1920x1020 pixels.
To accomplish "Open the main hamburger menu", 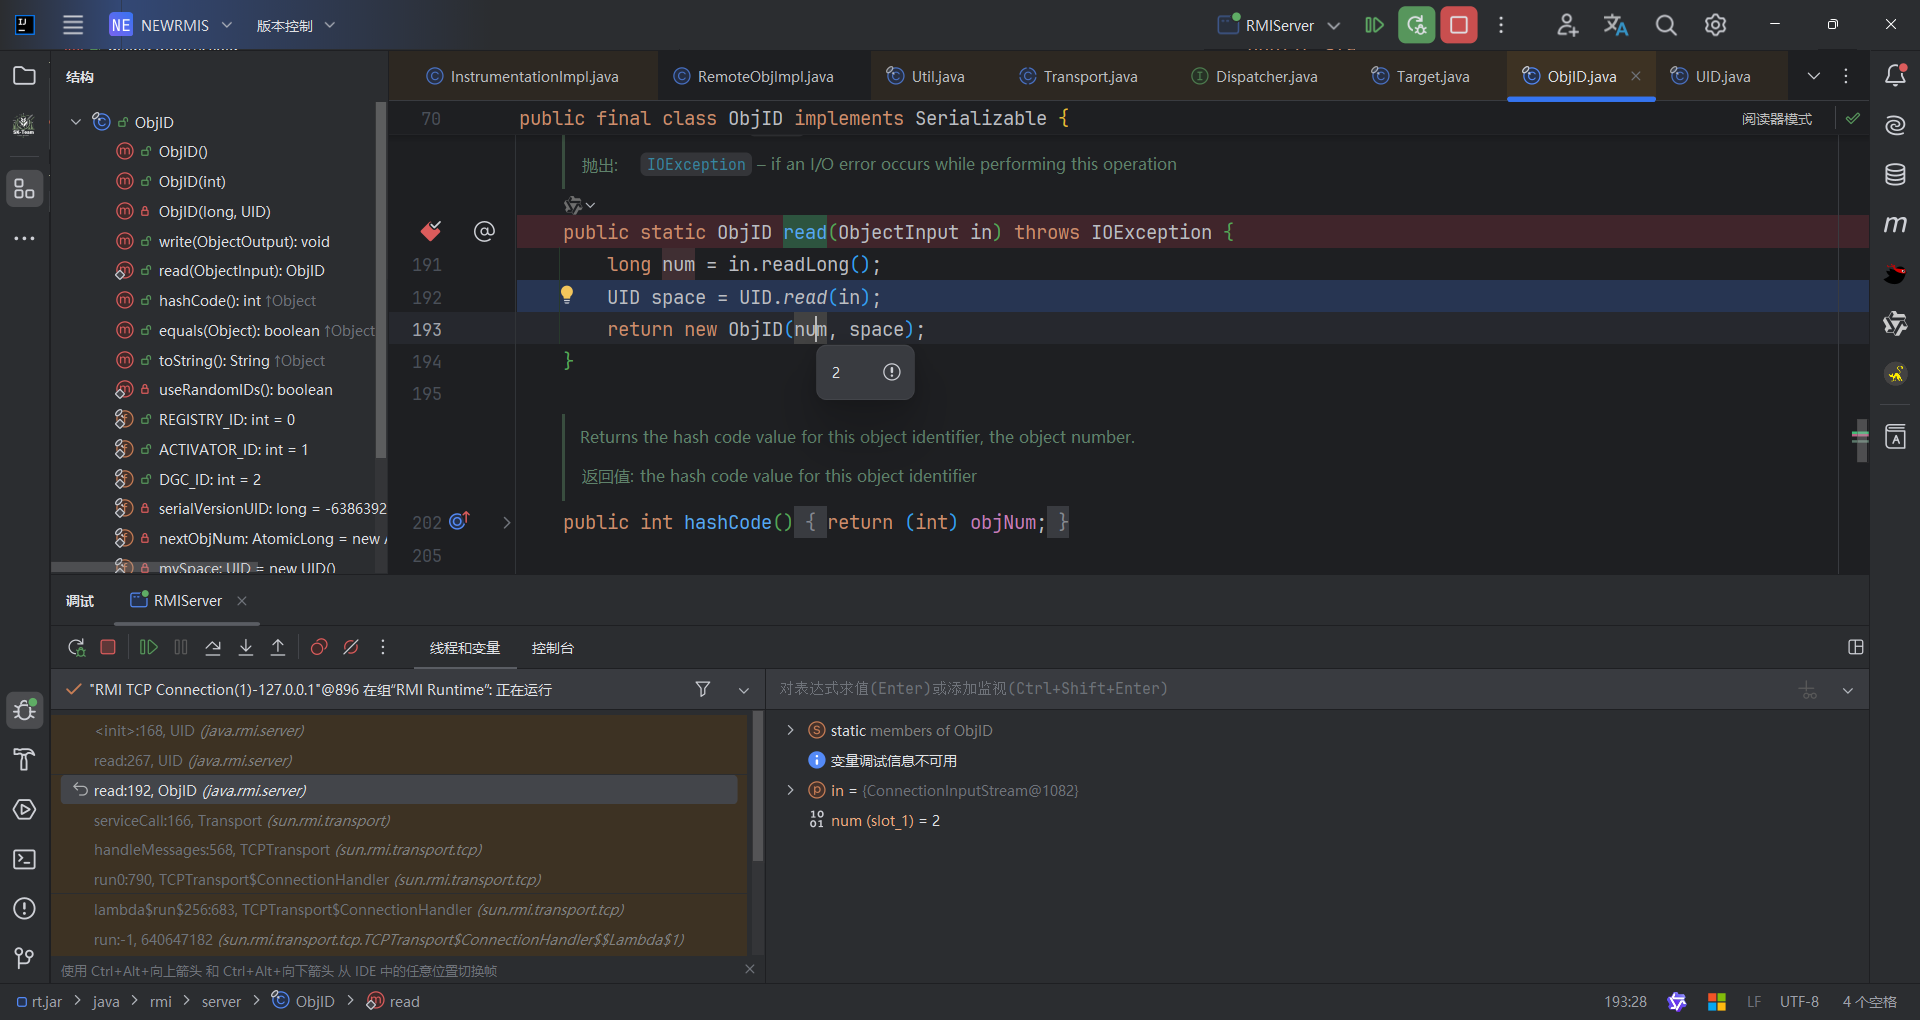I will coord(73,25).
